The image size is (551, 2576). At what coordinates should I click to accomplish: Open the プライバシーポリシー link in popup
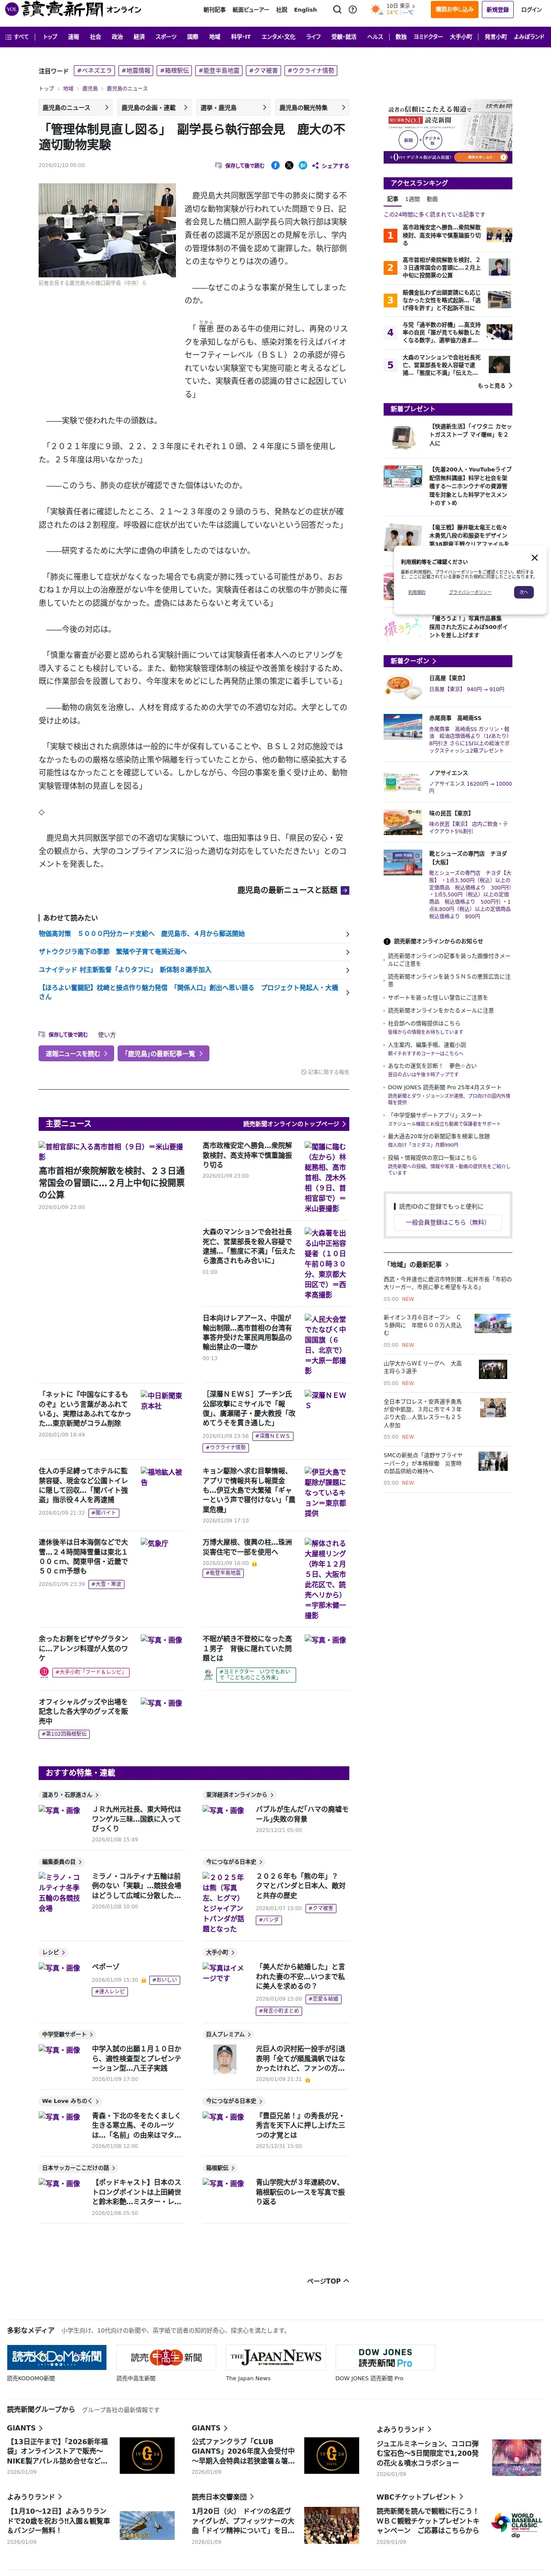click(470, 592)
